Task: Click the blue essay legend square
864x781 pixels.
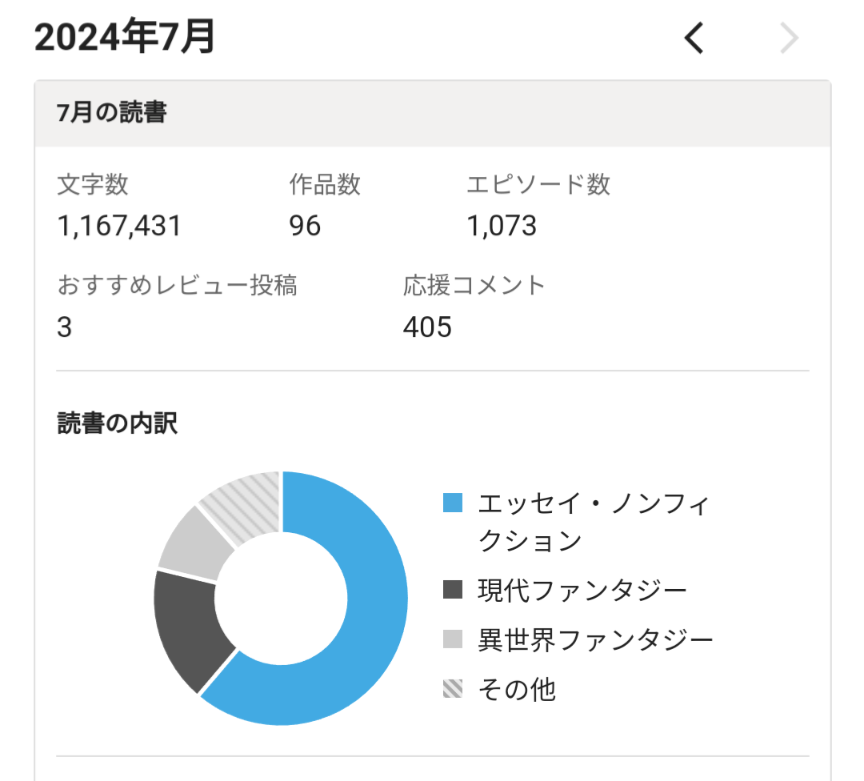Action: click(453, 502)
